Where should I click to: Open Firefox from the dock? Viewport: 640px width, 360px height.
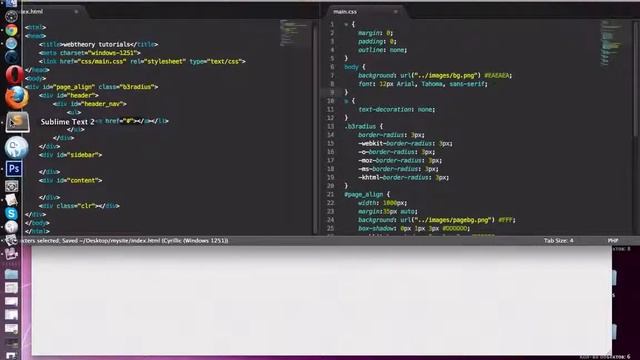17,98
